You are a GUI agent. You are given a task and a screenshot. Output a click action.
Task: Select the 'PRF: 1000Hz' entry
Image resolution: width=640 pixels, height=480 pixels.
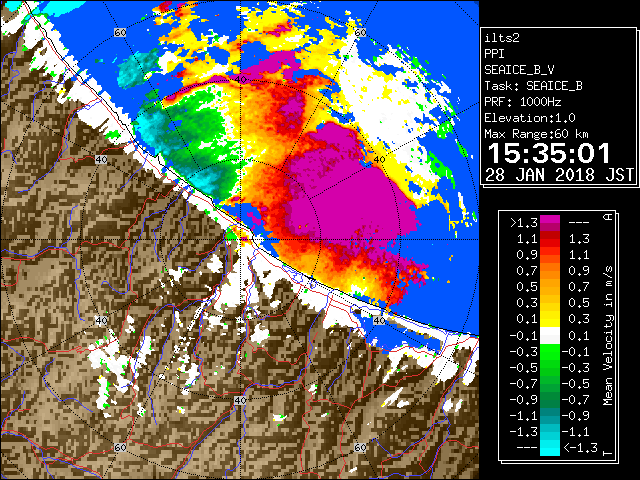(x=523, y=102)
